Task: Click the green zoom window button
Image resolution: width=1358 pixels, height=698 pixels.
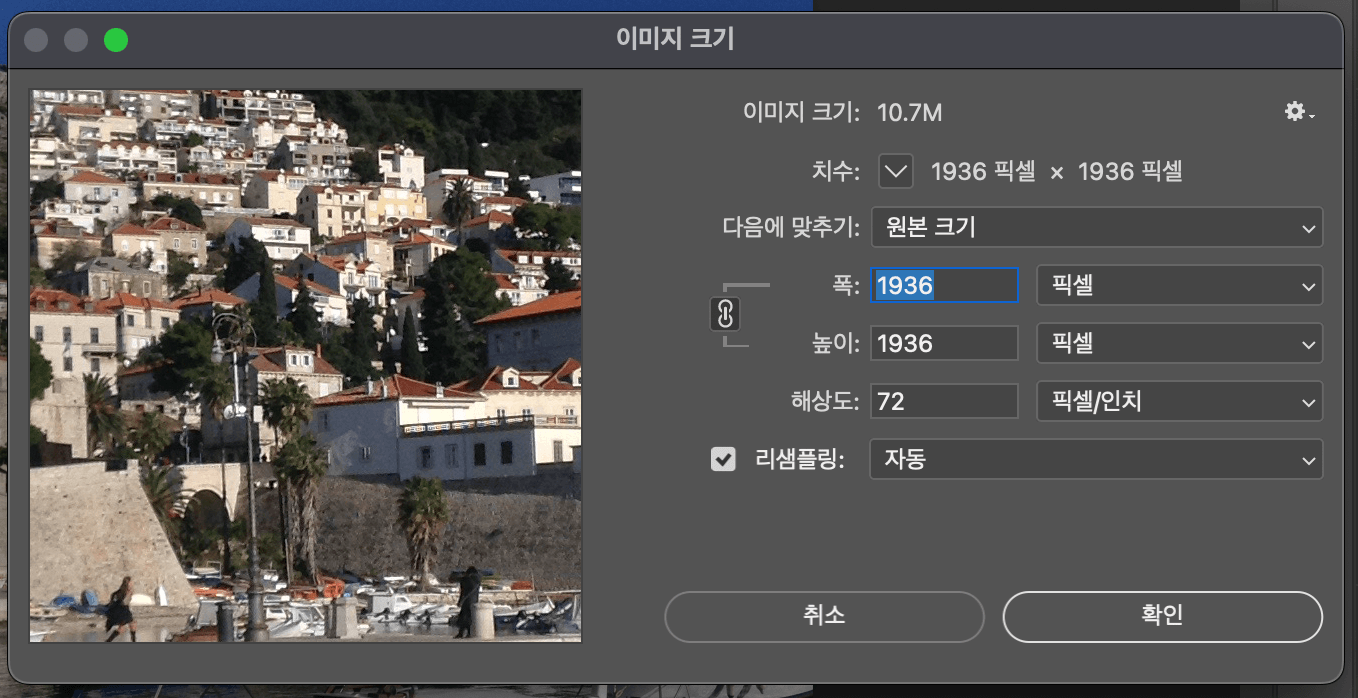Action: [x=116, y=40]
